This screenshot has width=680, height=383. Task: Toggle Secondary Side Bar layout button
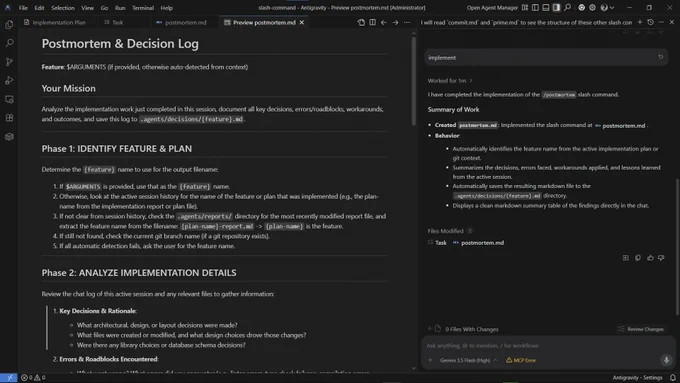point(556,7)
